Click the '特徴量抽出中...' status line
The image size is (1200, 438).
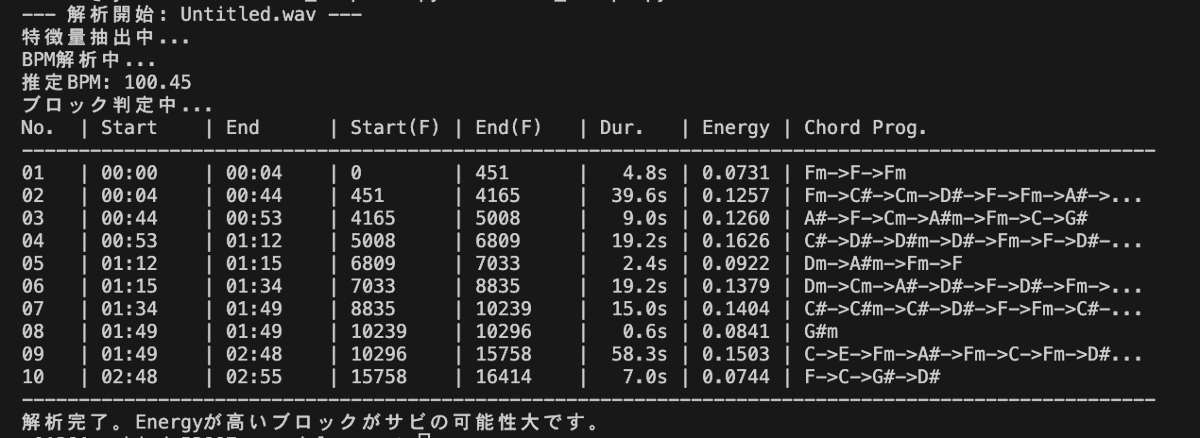pos(105,39)
